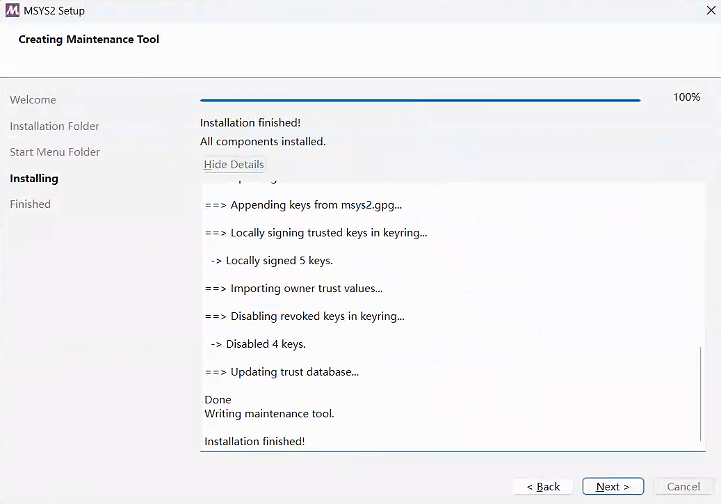
Task: Click 'Locally signing trusted keys in keyring...' line
Action: point(316,233)
